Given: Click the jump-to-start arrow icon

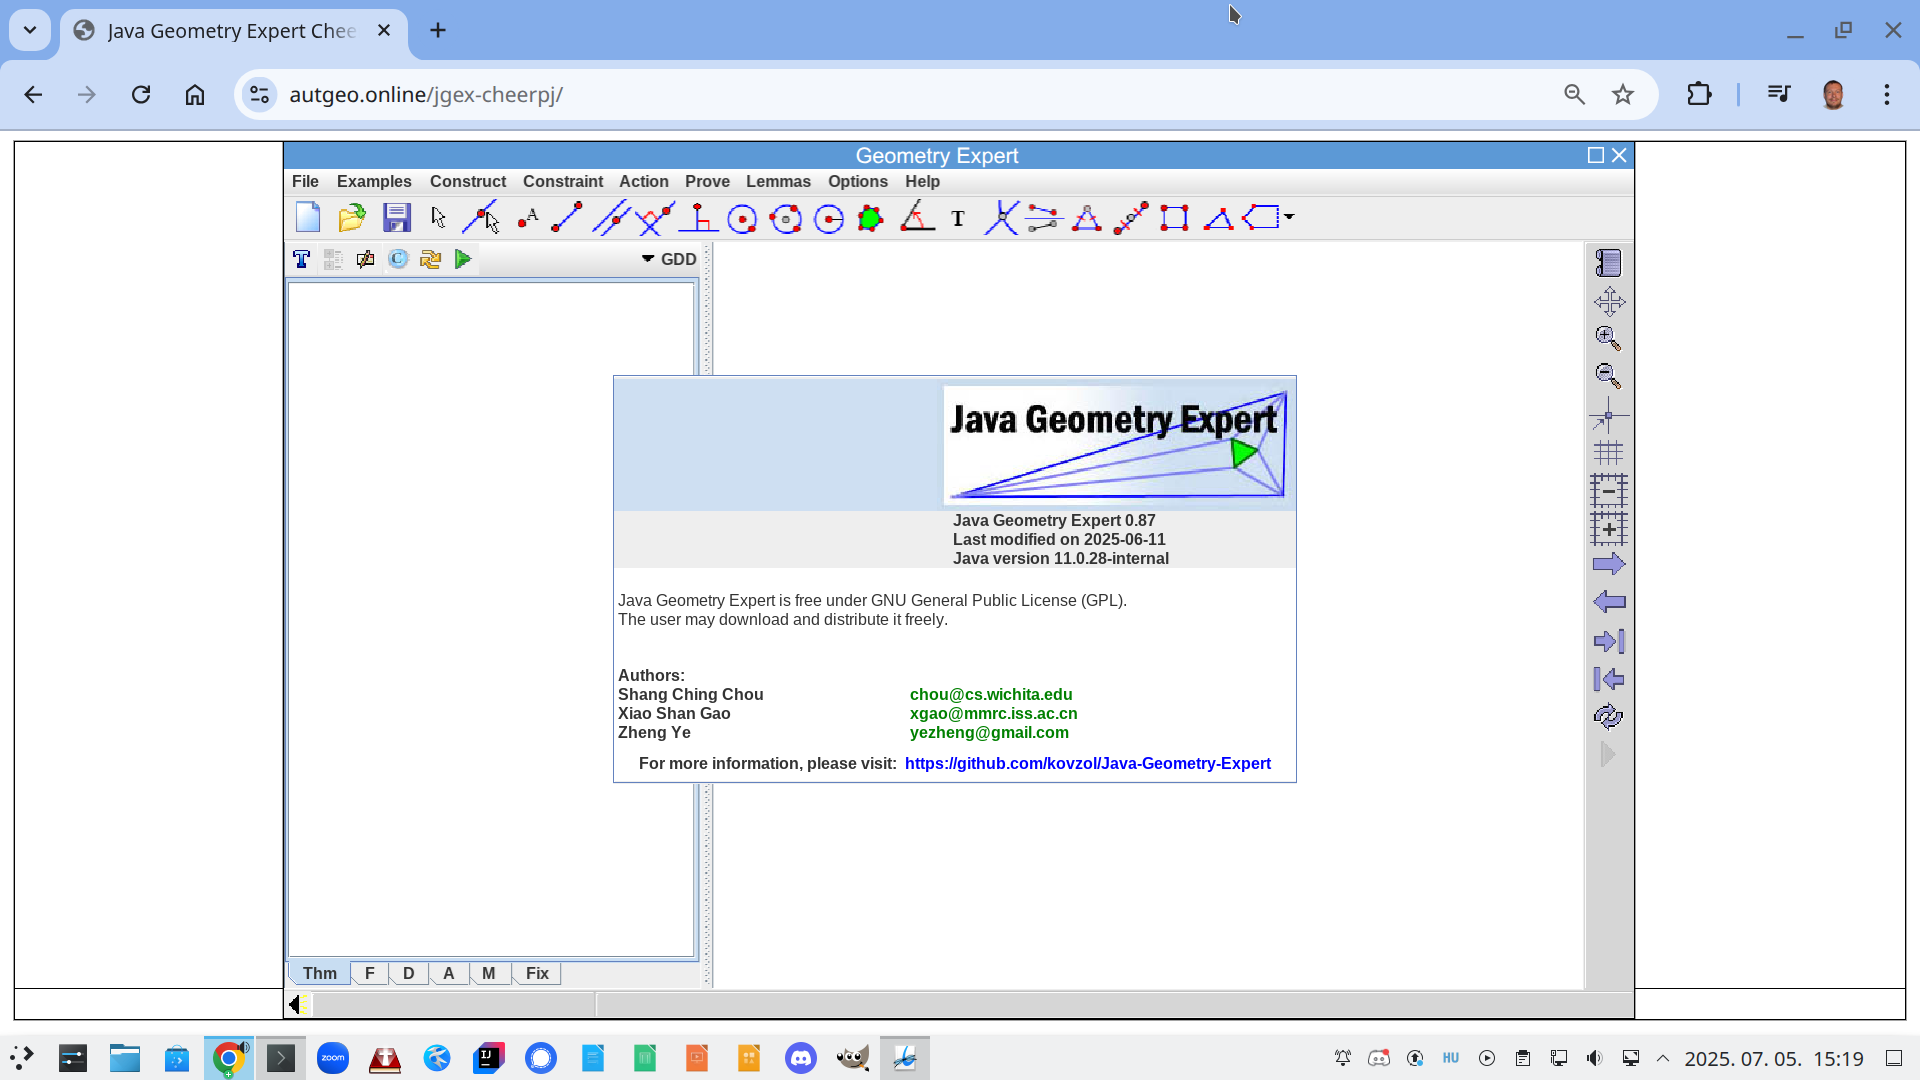Looking at the screenshot, I should click(1609, 679).
